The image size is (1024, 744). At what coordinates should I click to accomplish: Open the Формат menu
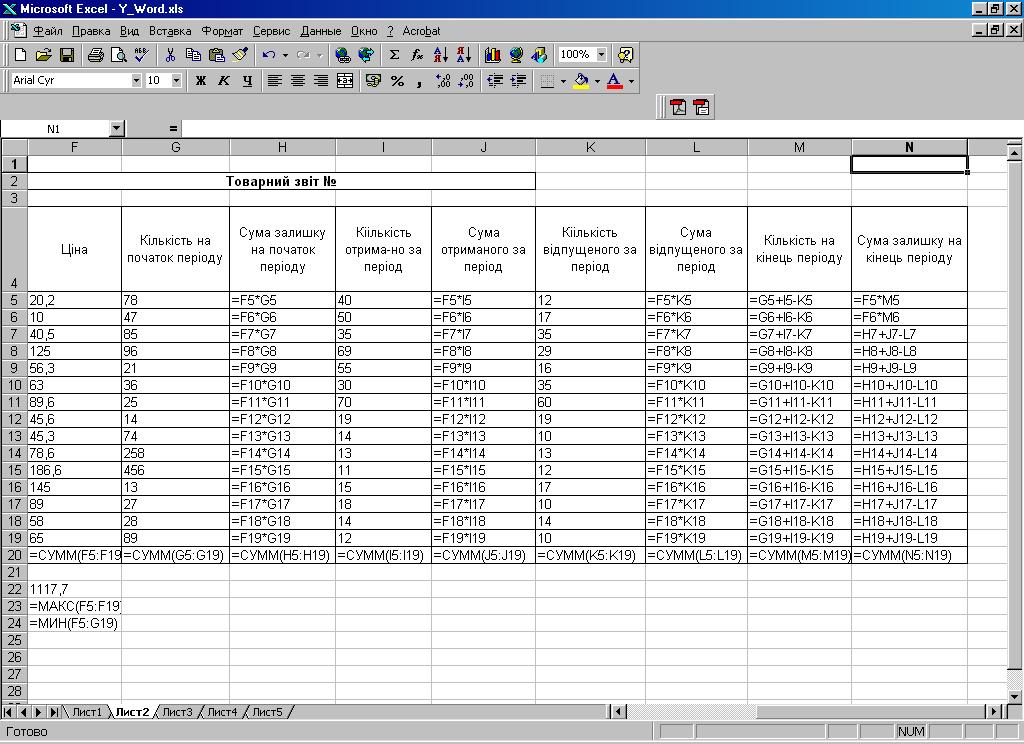click(222, 31)
